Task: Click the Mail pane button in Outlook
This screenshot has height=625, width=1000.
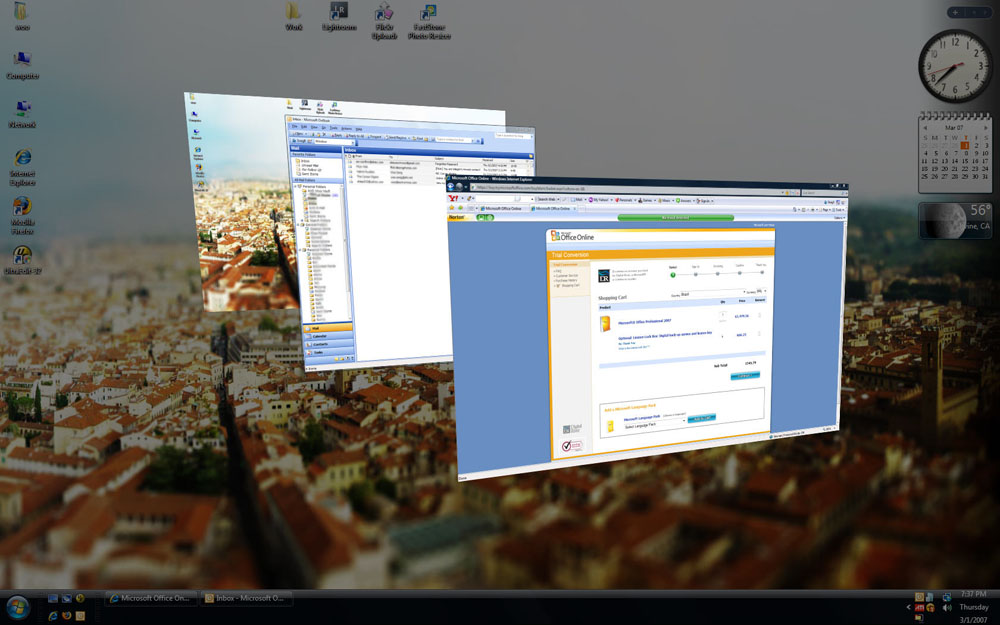Action: [x=328, y=328]
